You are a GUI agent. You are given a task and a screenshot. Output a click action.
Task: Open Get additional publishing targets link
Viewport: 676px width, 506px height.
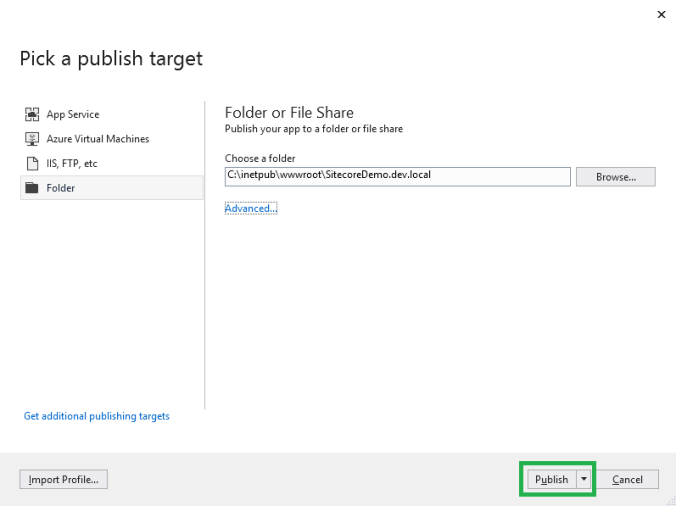pos(97,416)
